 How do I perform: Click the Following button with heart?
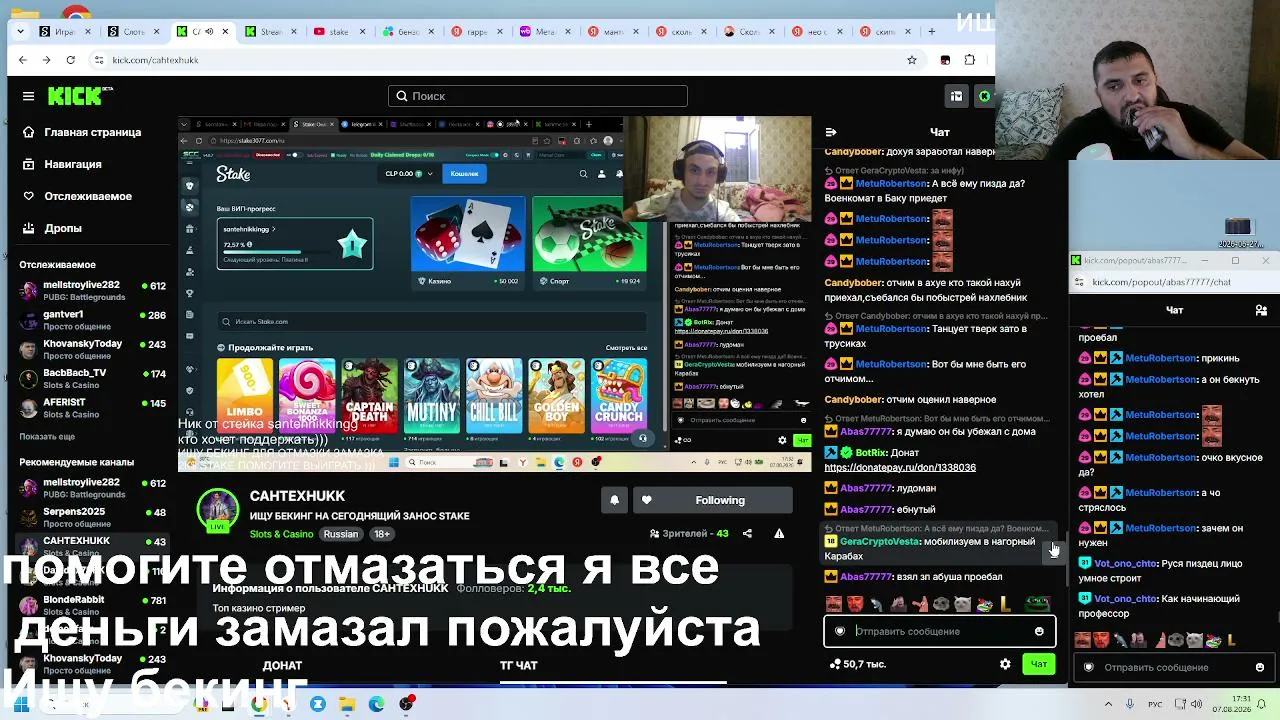pos(712,500)
